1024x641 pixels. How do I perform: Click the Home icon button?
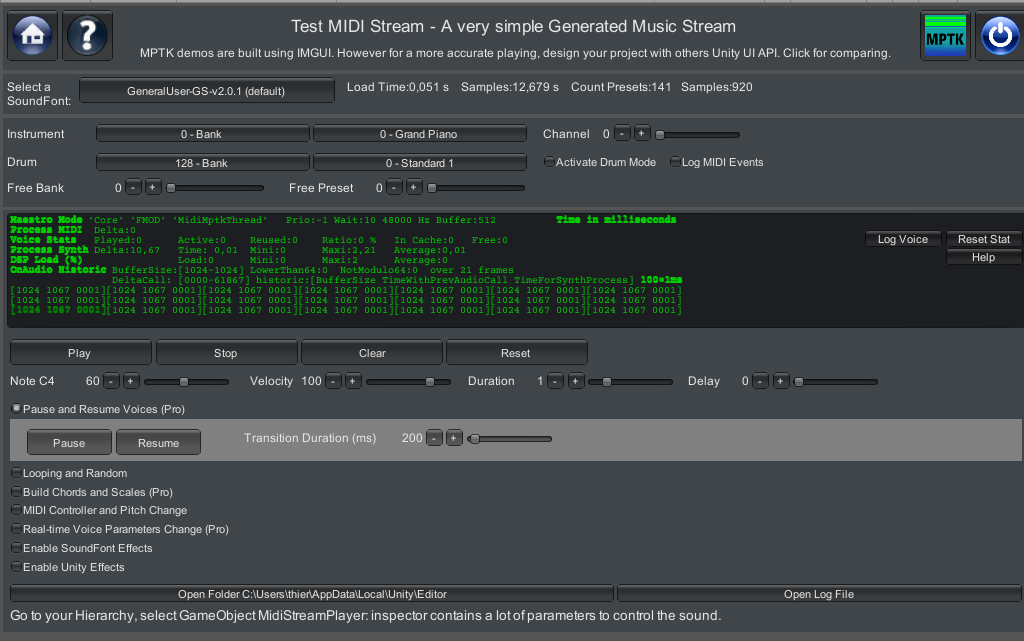[33, 36]
